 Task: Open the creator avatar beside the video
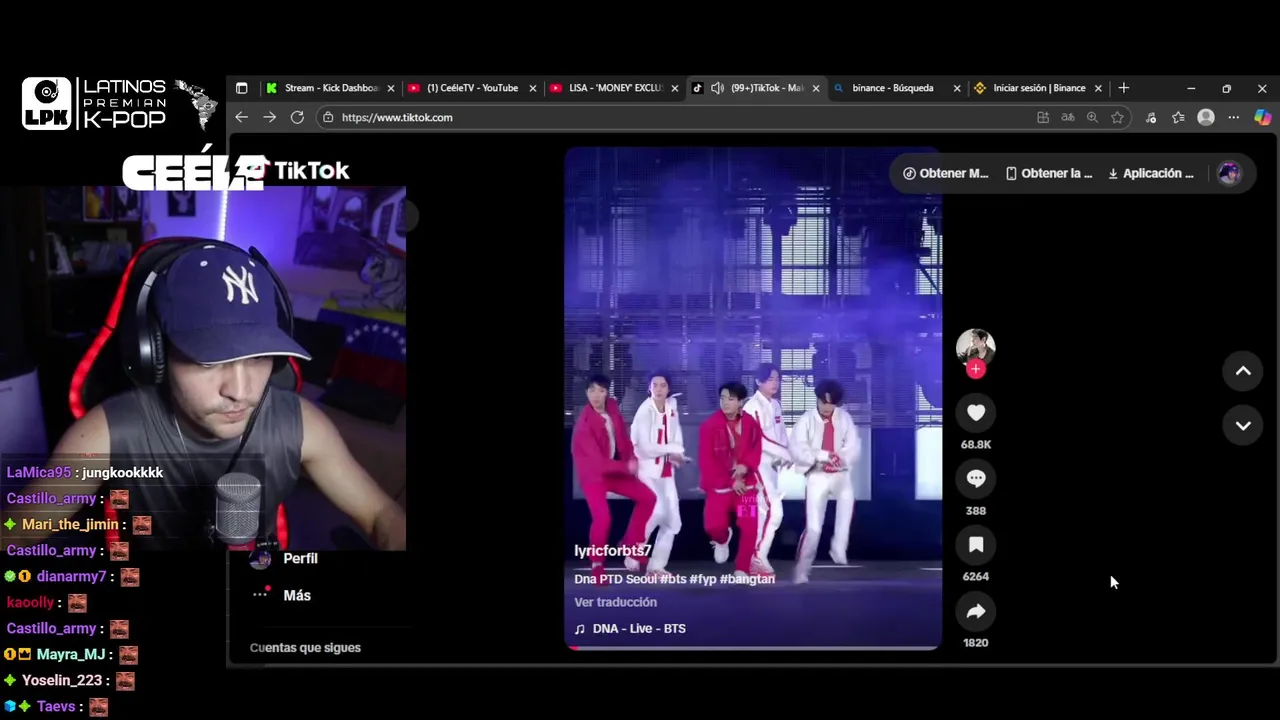[x=975, y=346]
